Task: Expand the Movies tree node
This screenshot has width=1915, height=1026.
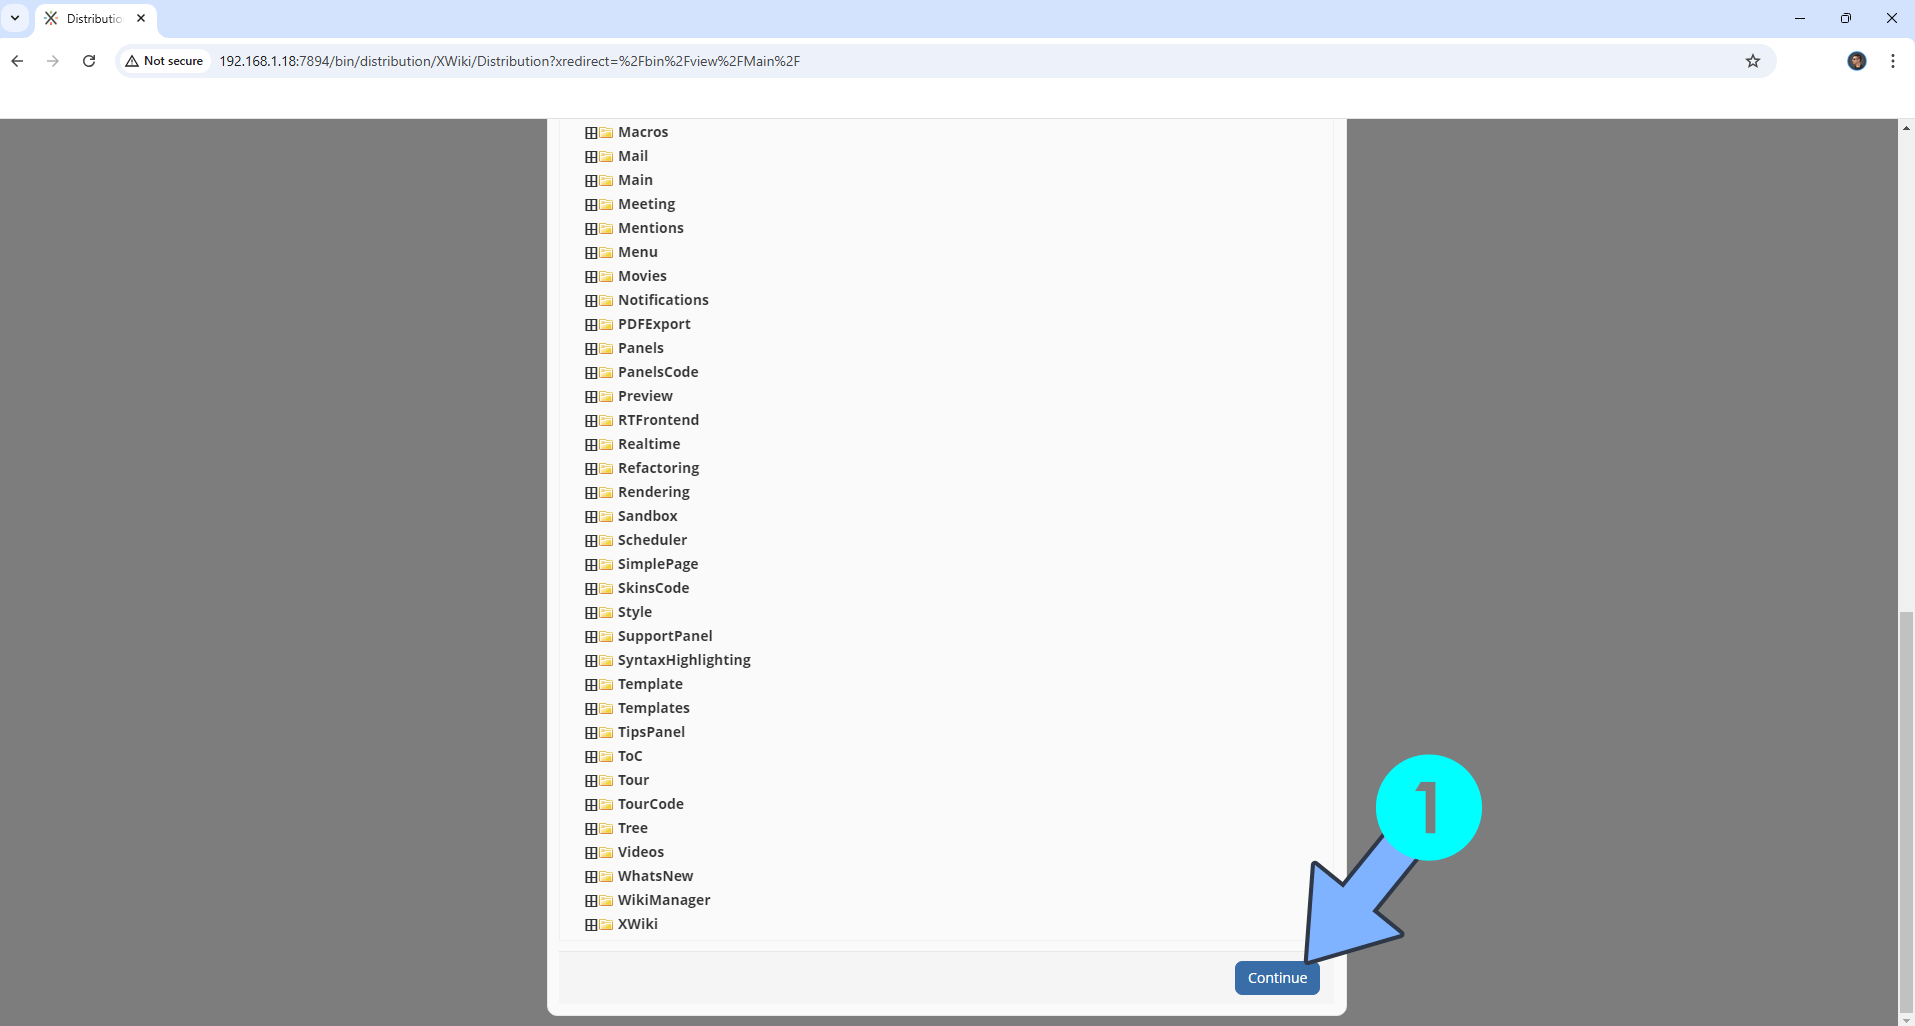Action: (x=591, y=277)
